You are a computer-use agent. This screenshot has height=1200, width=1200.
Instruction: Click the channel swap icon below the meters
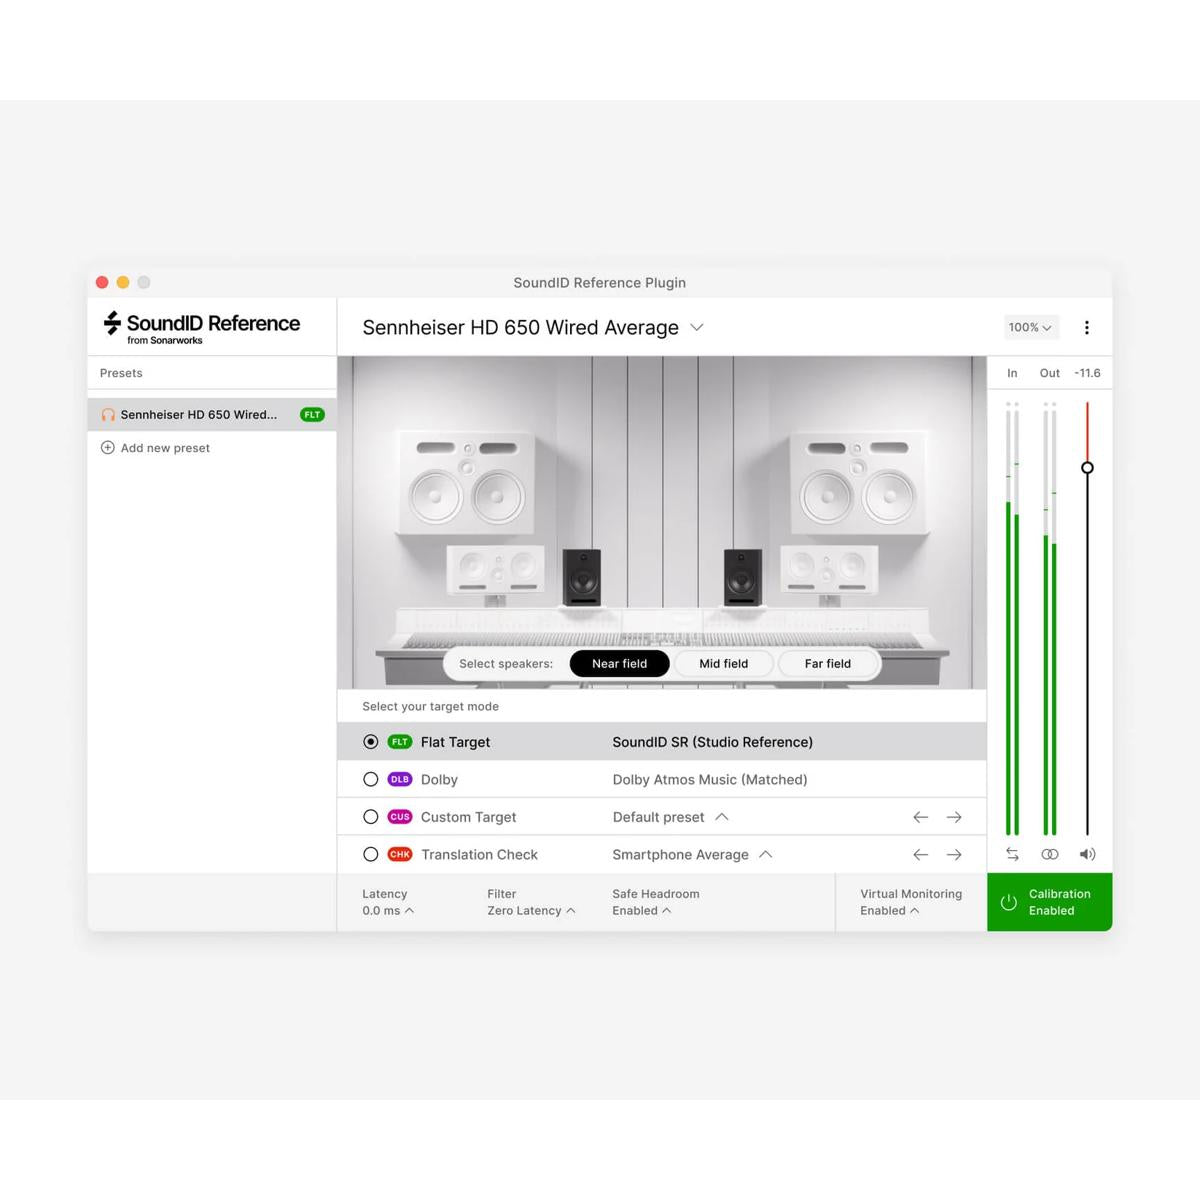pos(1012,854)
